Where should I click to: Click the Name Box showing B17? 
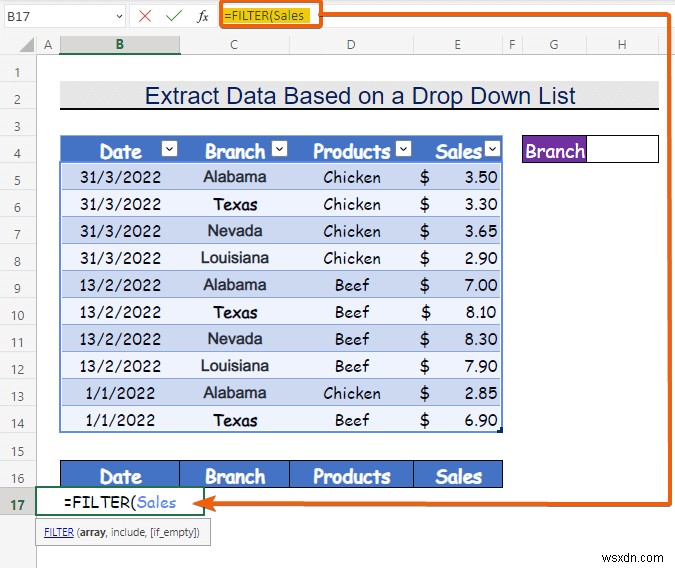coord(59,17)
